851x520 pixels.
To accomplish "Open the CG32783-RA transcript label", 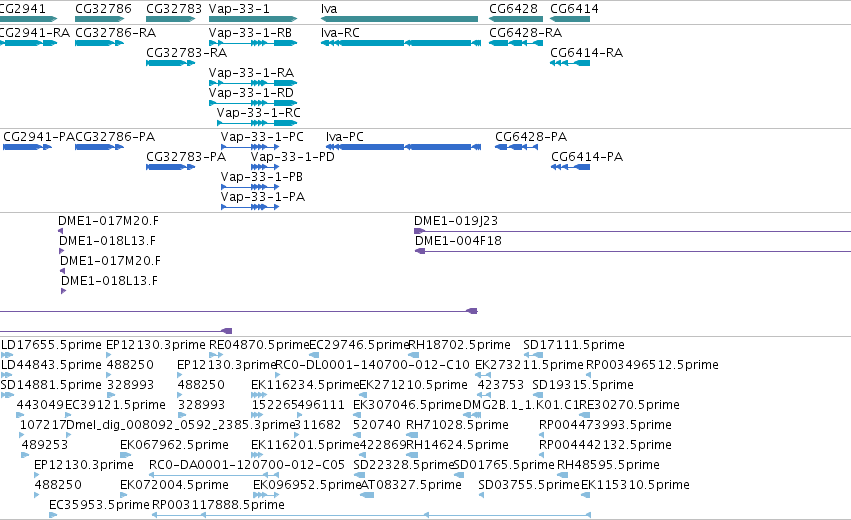I will [x=187, y=53].
